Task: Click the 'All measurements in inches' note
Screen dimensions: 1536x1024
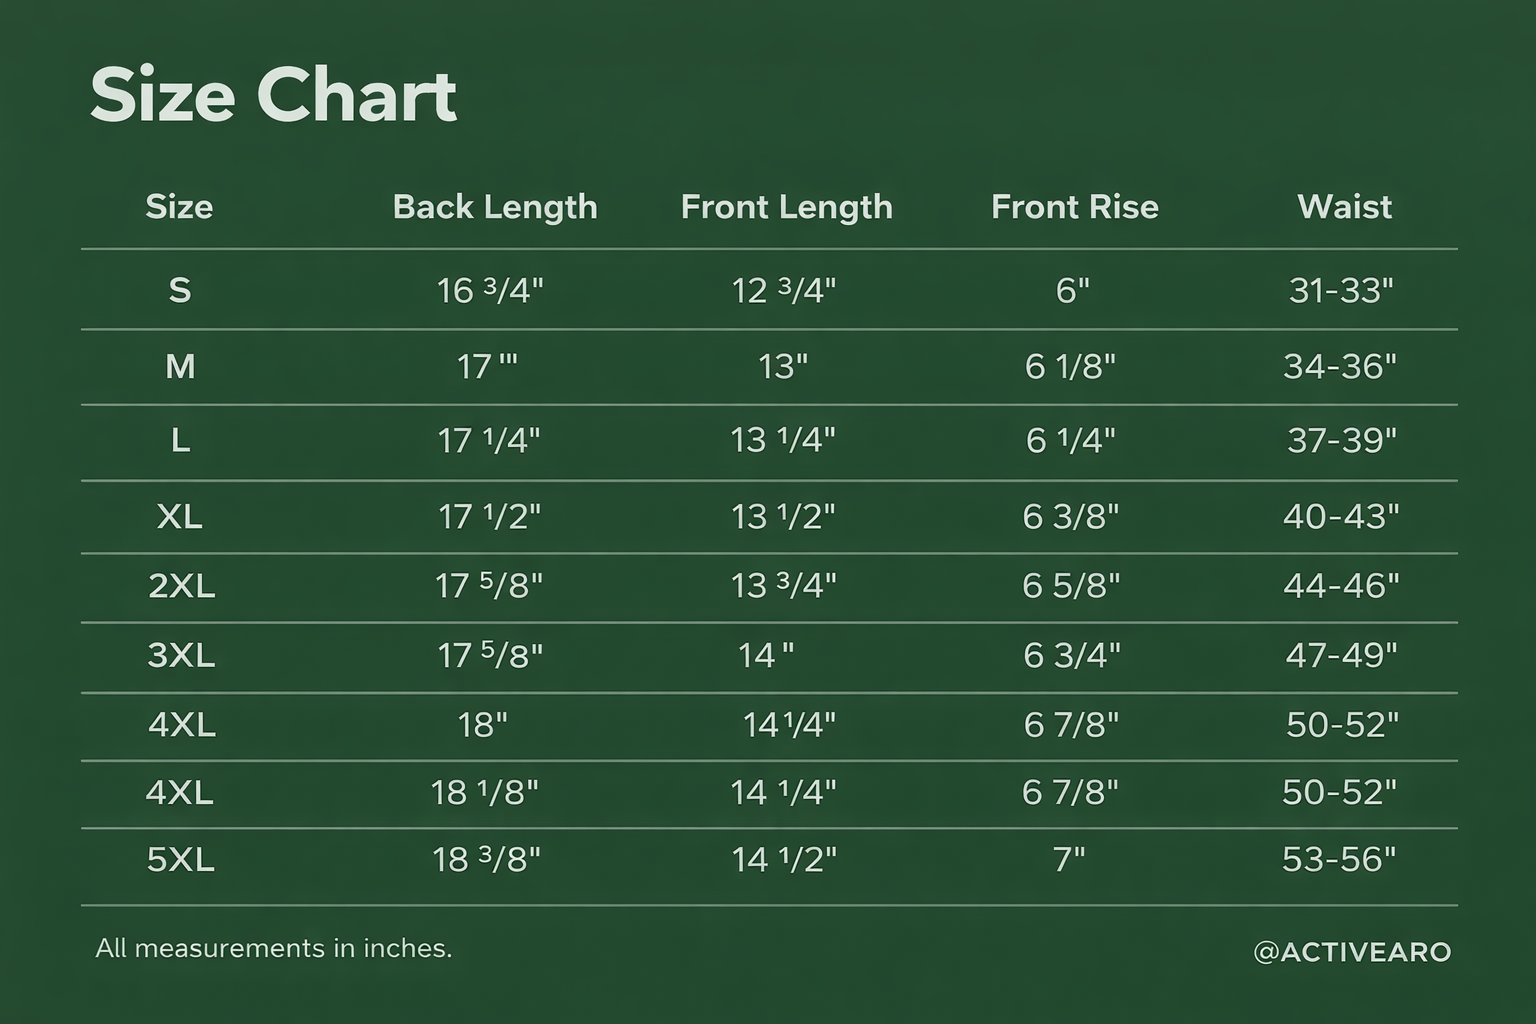Action: 274,948
